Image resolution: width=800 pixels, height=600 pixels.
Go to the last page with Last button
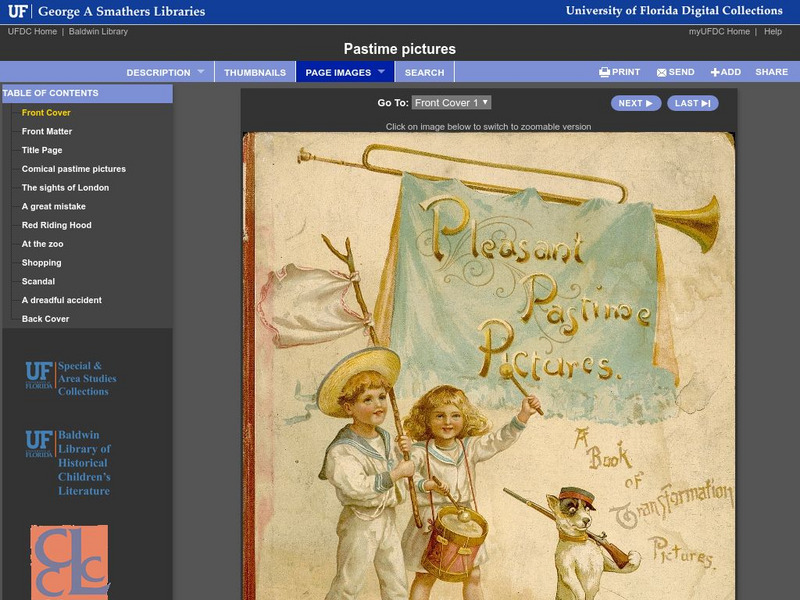[692, 103]
